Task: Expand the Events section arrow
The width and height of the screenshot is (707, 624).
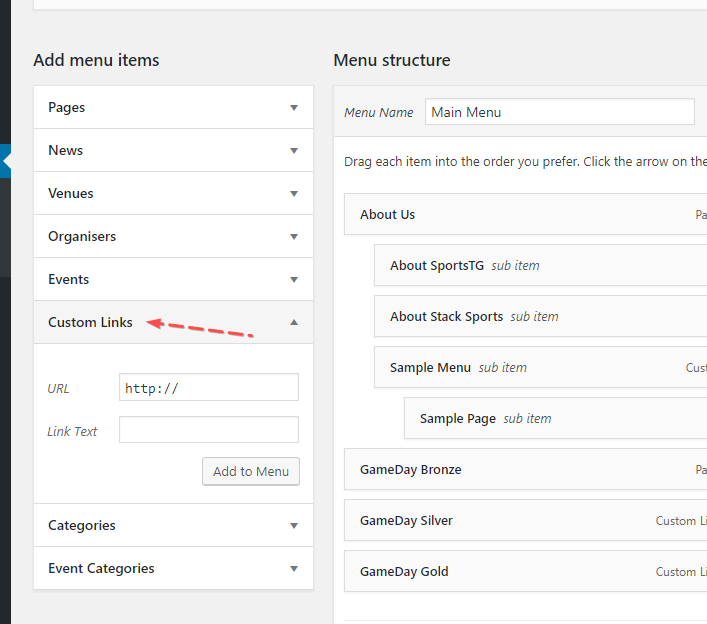Action: 294,280
